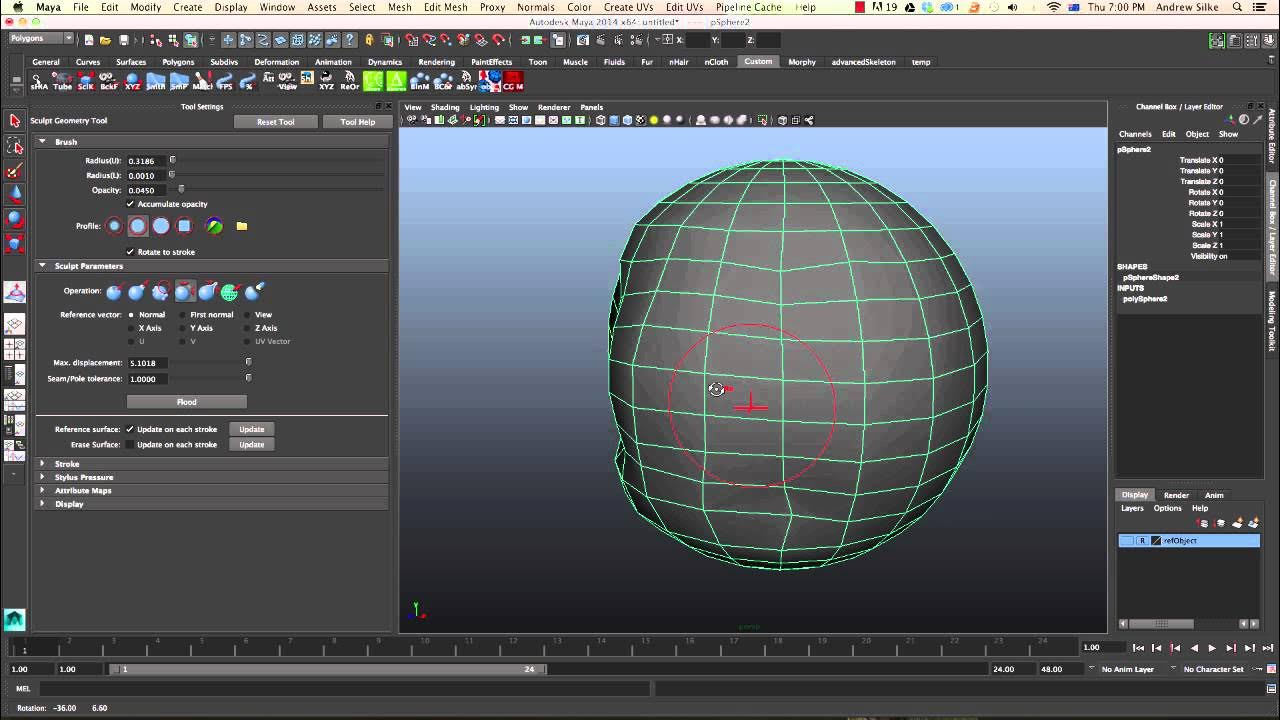Open the Edit Mesh menu
Image resolution: width=1280 pixels, height=720 pixels.
click(445, 7)
